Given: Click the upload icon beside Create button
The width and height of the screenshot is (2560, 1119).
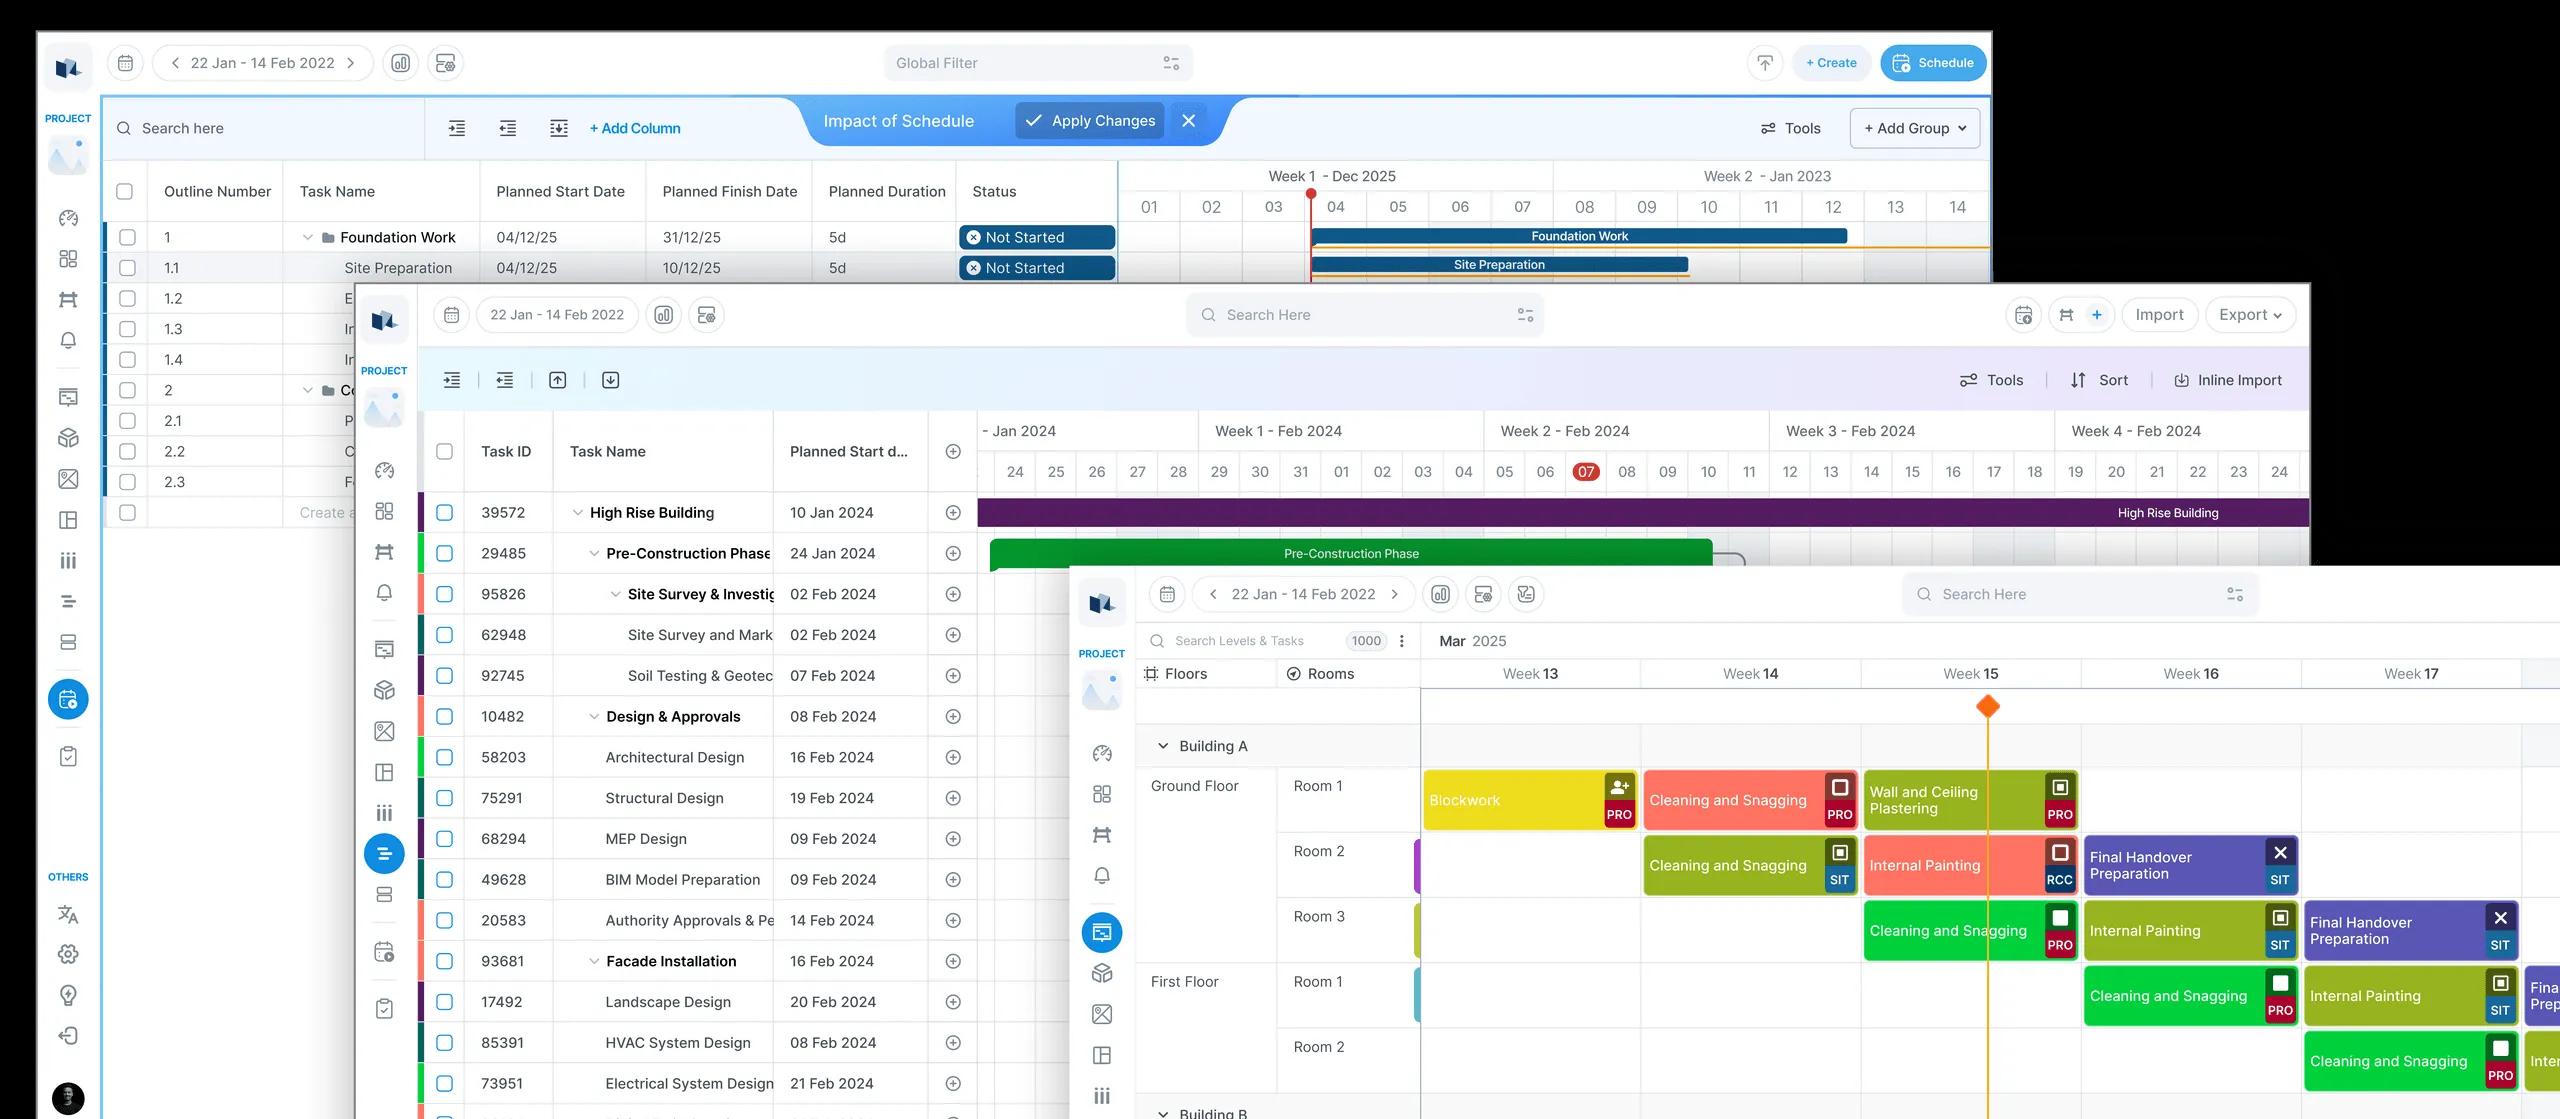Looking at the screenshot, I should pos(1765,63).
